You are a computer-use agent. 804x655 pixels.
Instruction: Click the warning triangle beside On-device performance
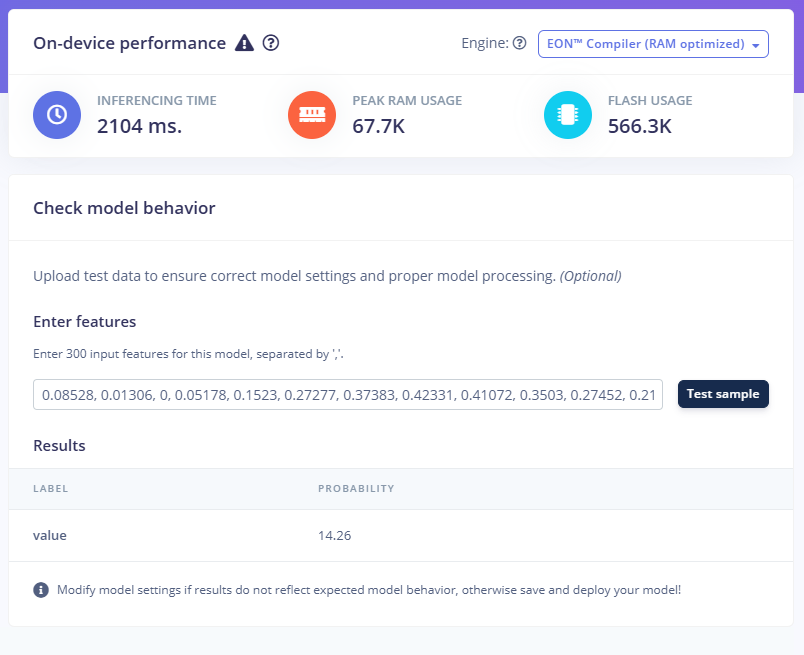[x=244, y=43]
